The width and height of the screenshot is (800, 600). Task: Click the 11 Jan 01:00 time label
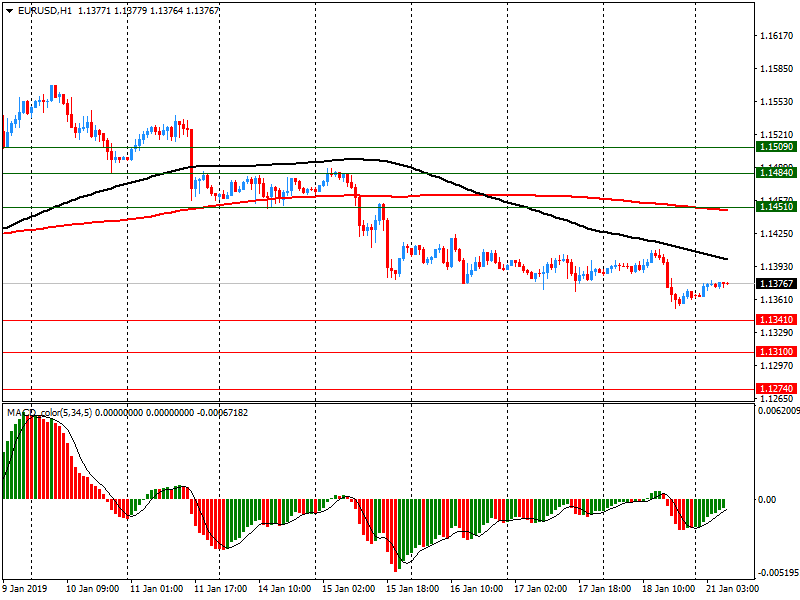(x=157, y=589)
